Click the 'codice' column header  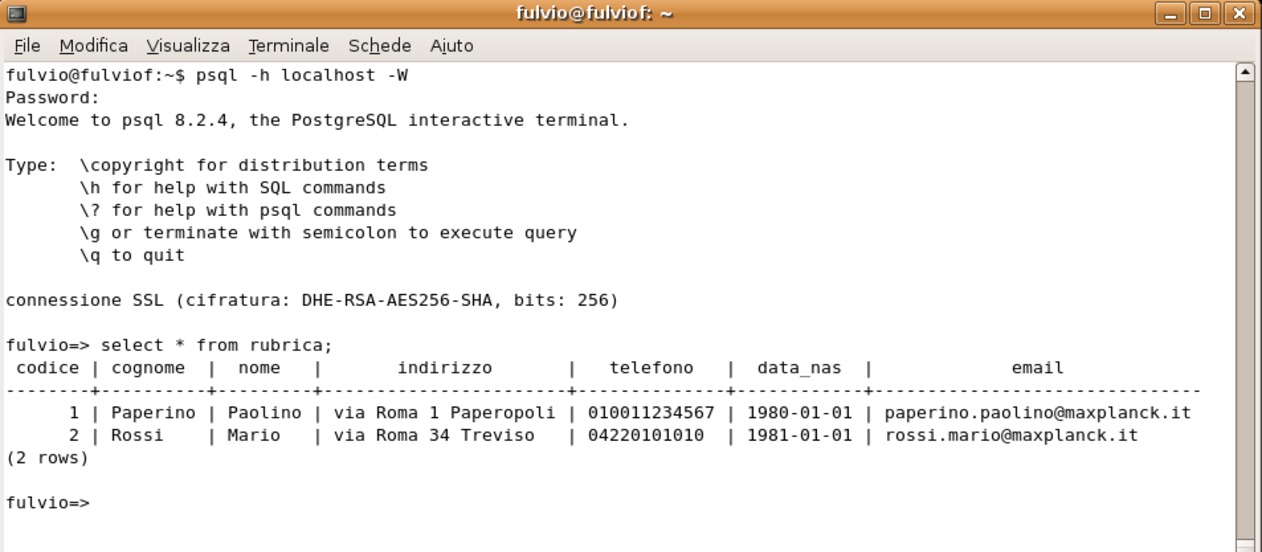47,368
